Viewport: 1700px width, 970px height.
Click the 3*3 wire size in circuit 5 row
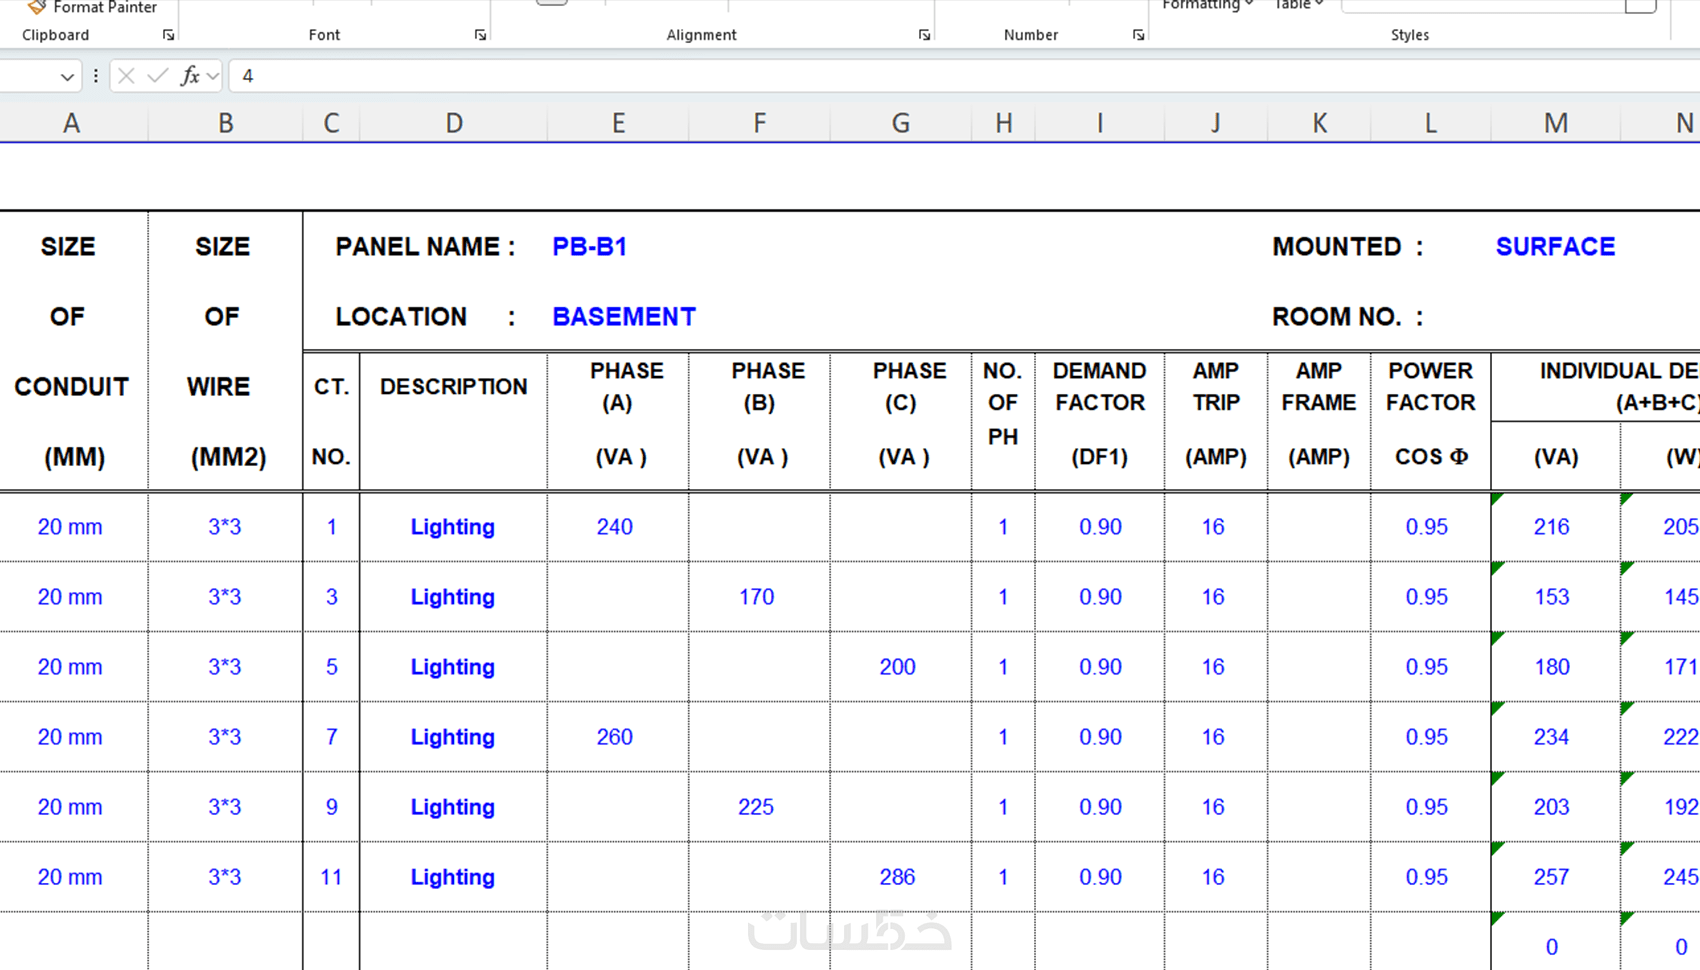click(x=225, y=667)
